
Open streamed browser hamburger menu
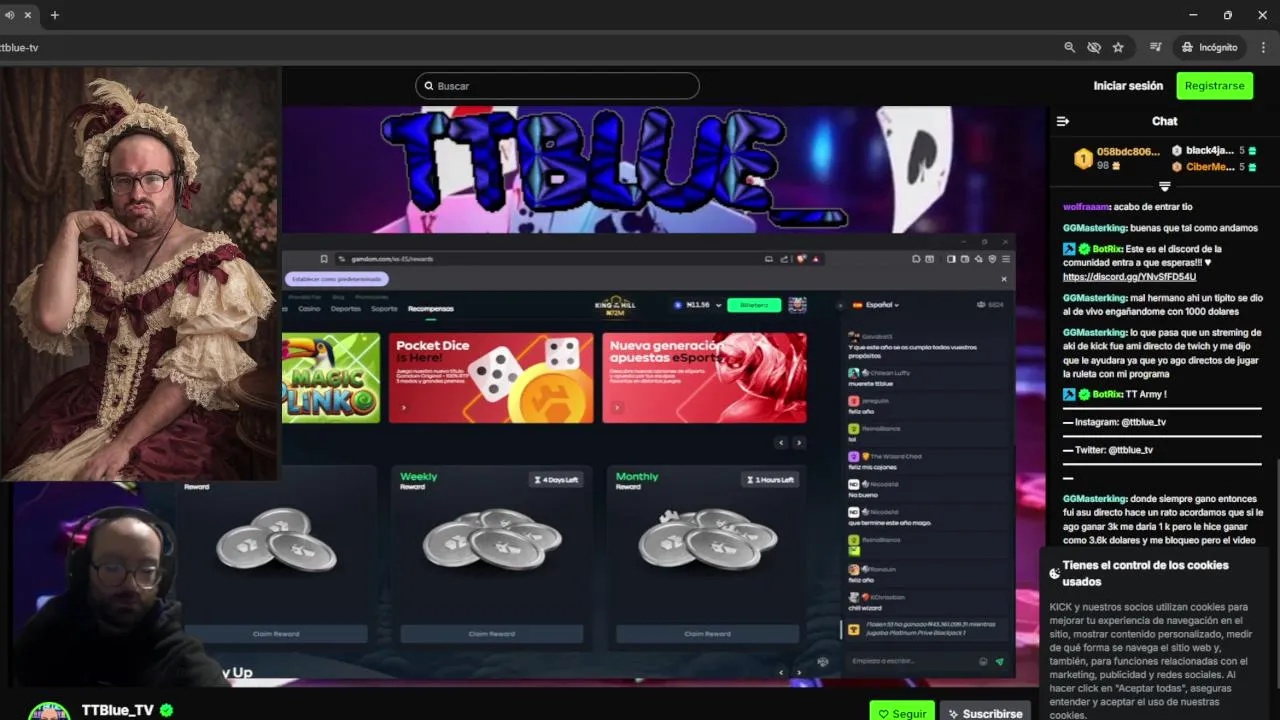(x=1005, y=259)
